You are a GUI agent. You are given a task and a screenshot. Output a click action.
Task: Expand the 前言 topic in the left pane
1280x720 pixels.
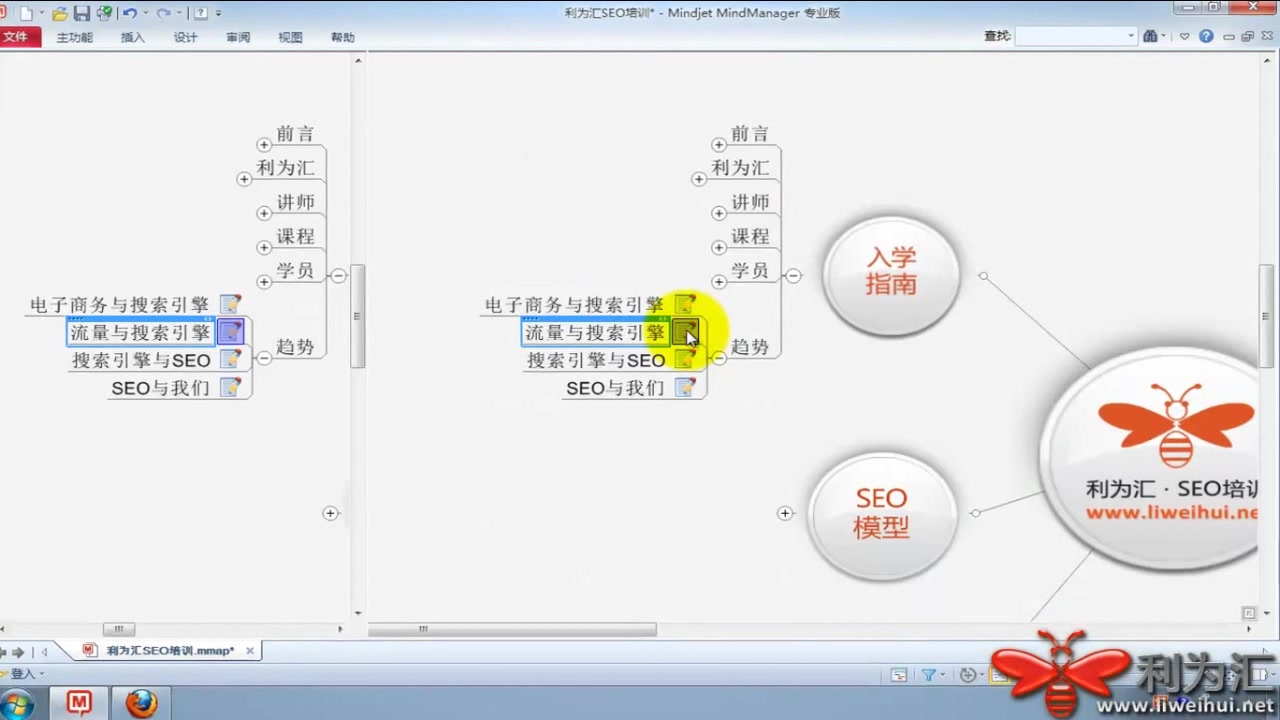264,145
